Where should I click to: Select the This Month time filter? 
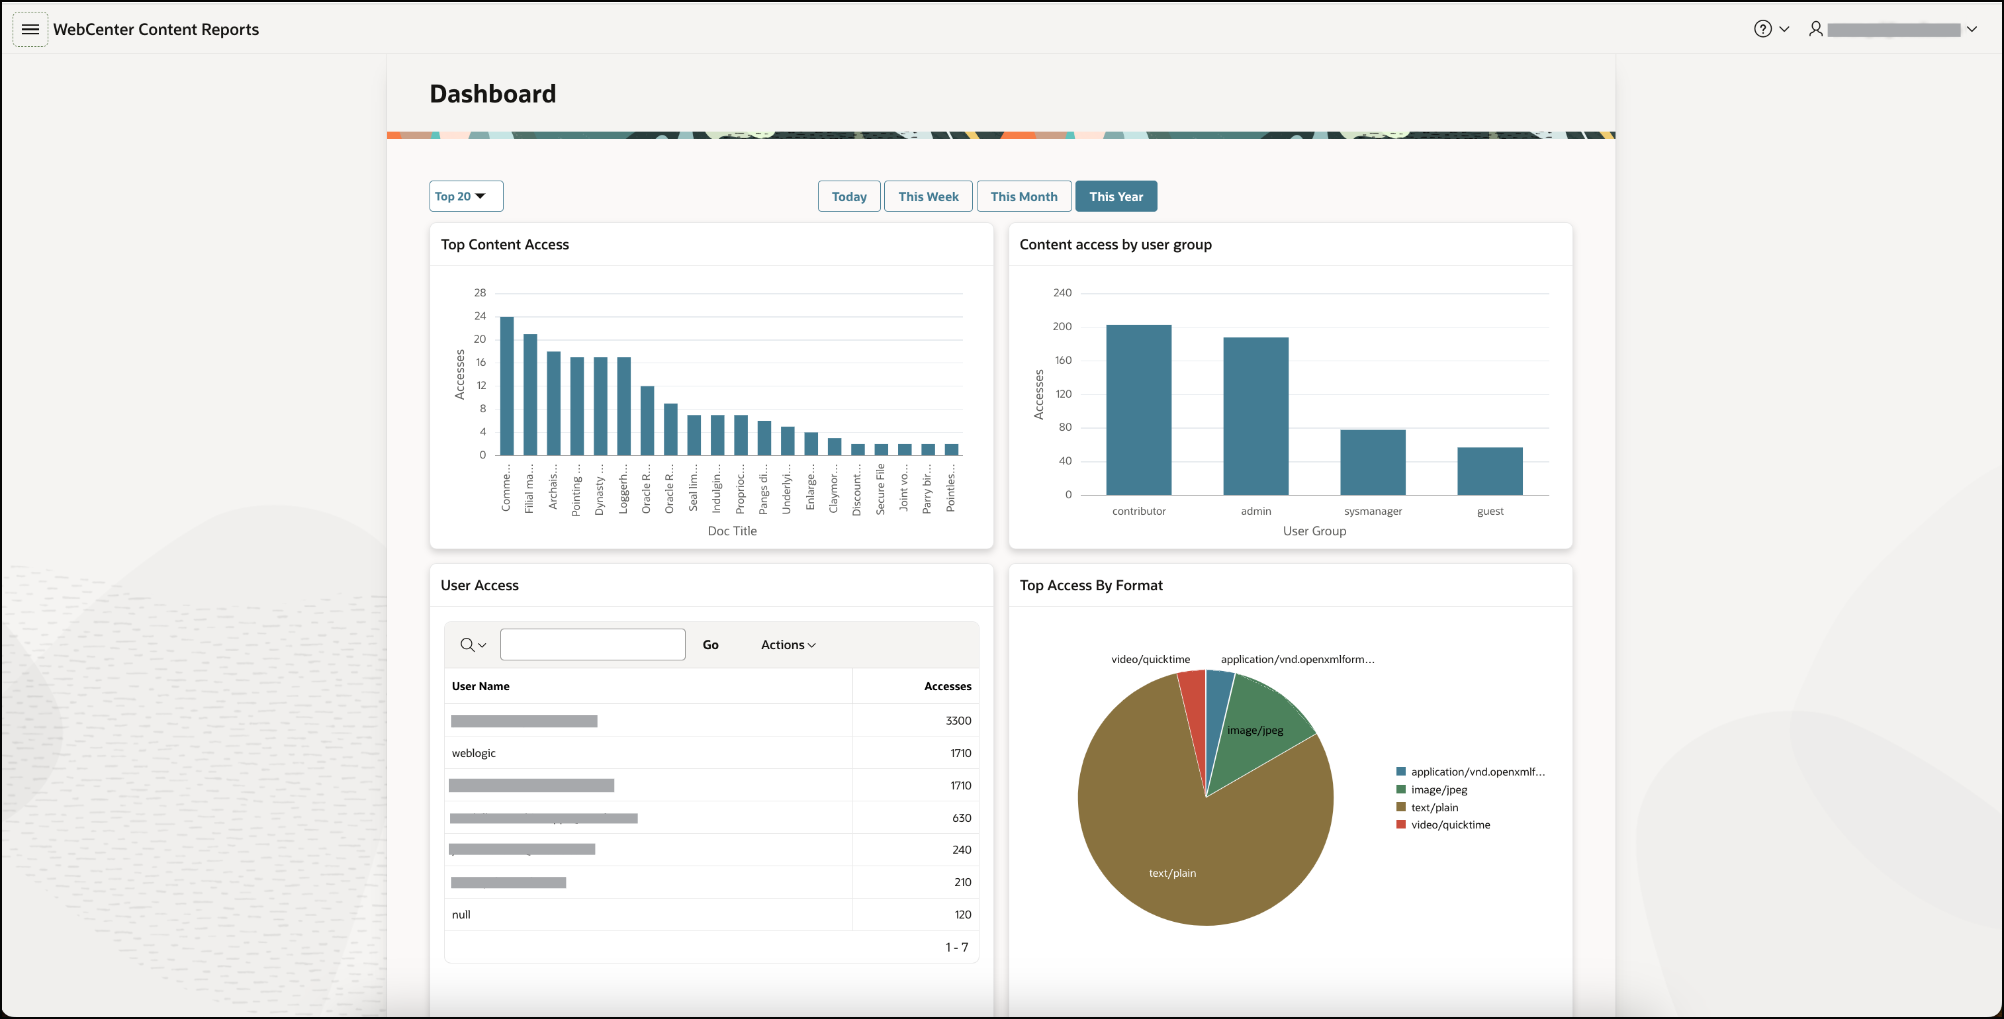pos(1024,196)
